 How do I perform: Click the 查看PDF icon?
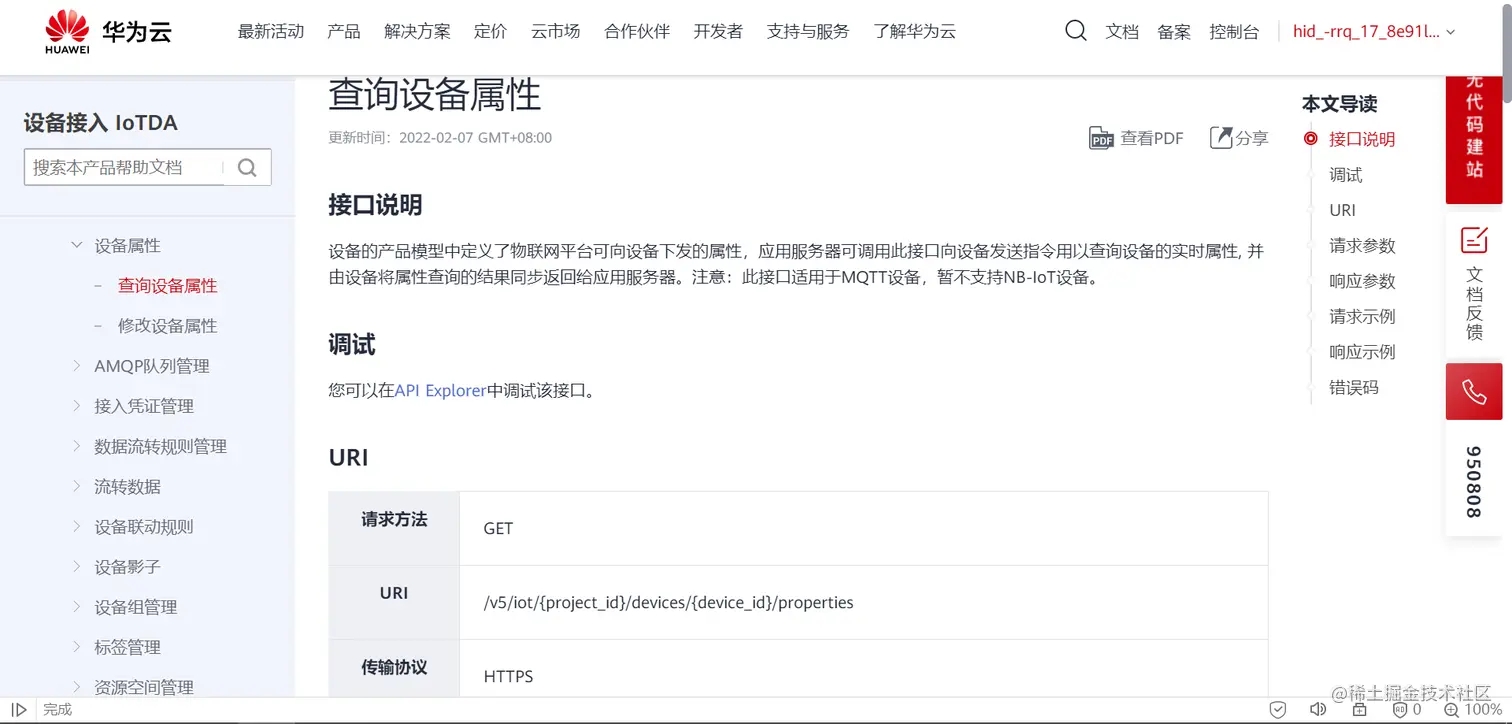pyautogui.click(x=1101, y=139)
